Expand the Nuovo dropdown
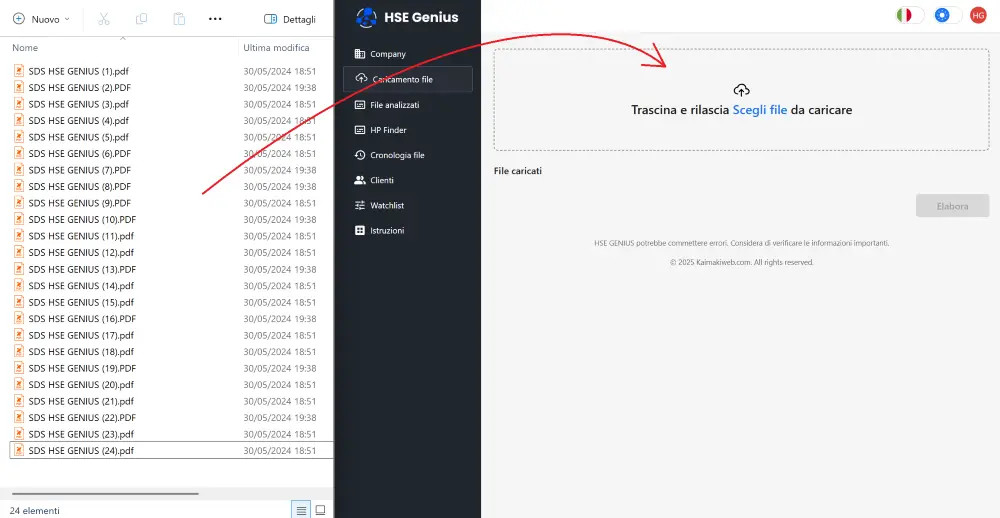This screenshot has width=1000, height=518. coord(41,19)
